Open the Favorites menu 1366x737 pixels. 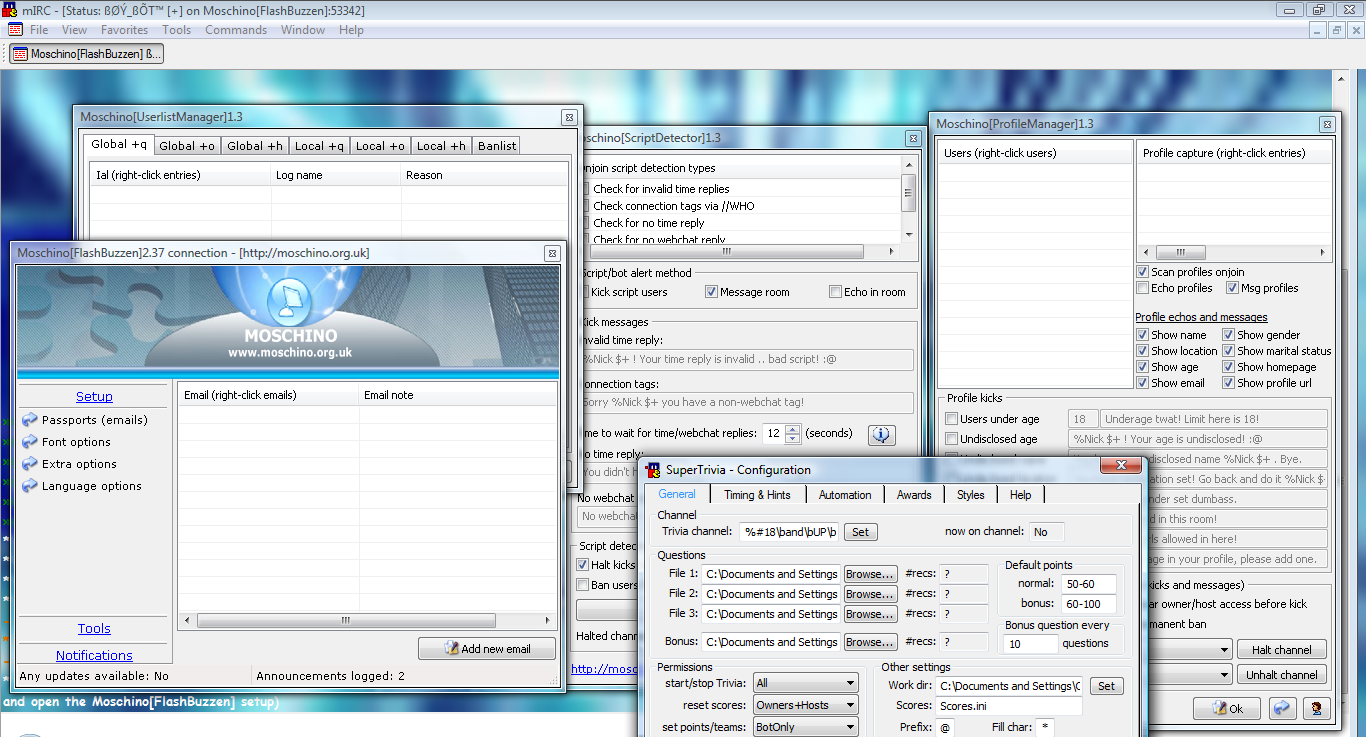pyautogui.click(x=124, y=30)
